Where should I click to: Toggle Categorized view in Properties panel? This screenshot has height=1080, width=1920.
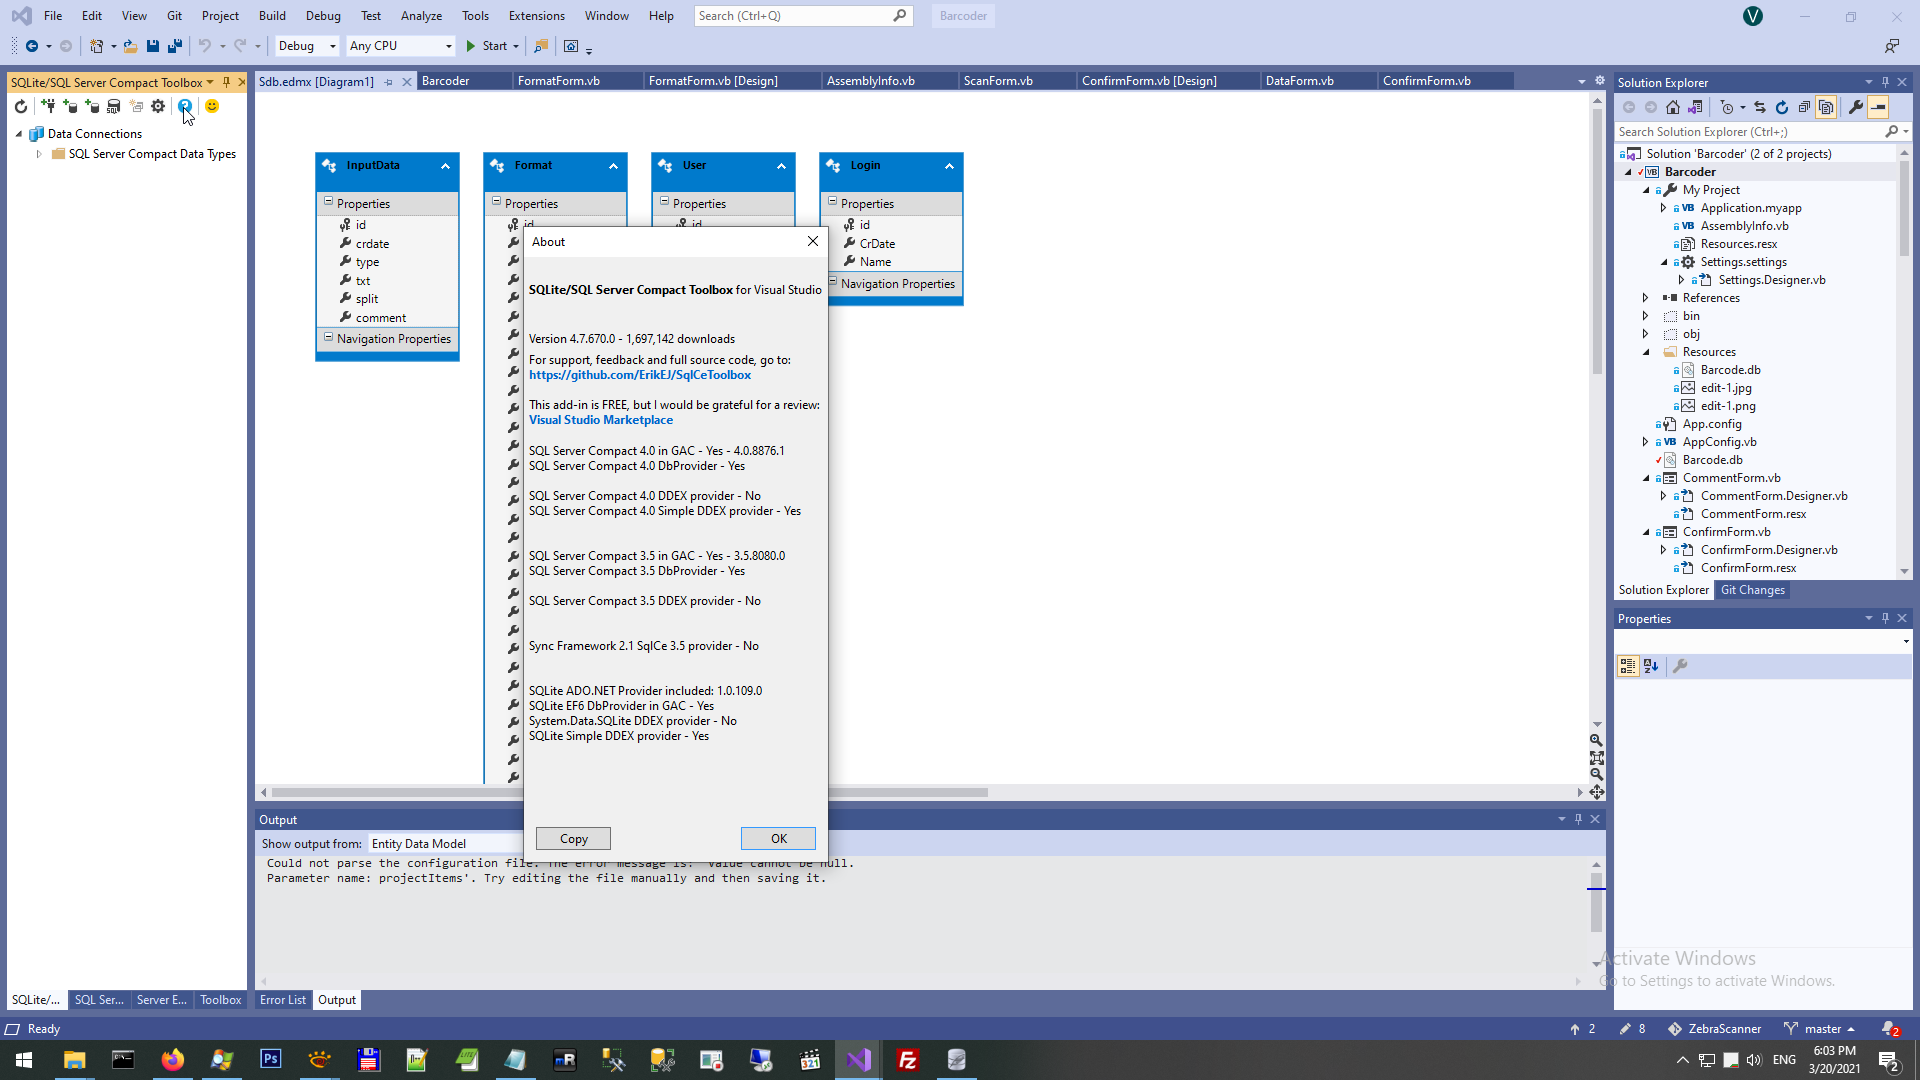point(1628,666)
